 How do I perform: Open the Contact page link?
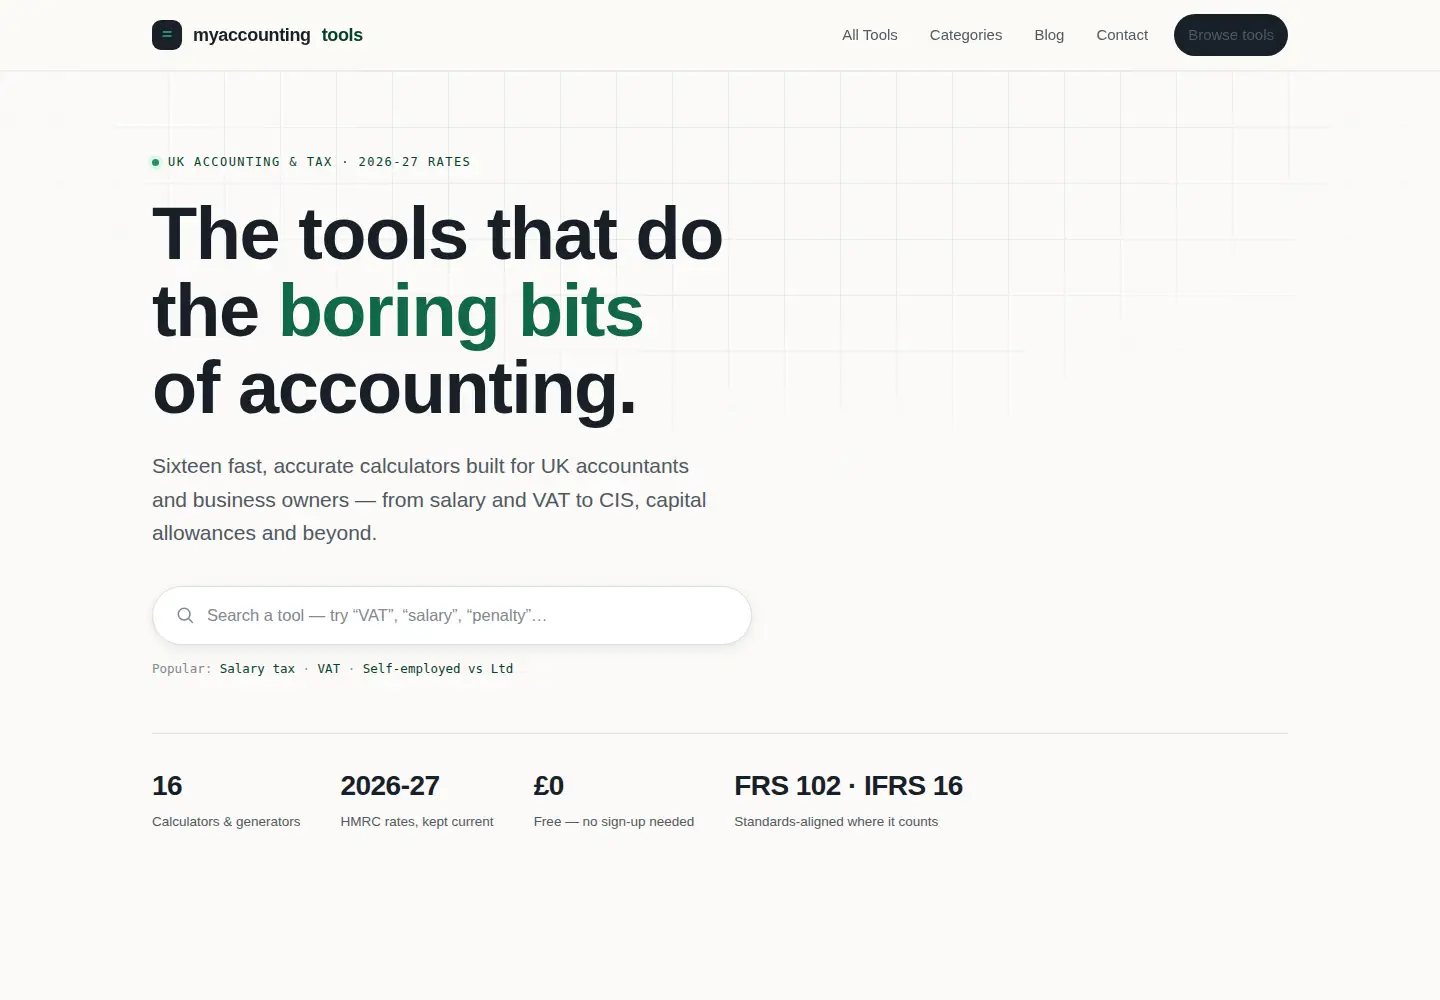click(1122, 35)
